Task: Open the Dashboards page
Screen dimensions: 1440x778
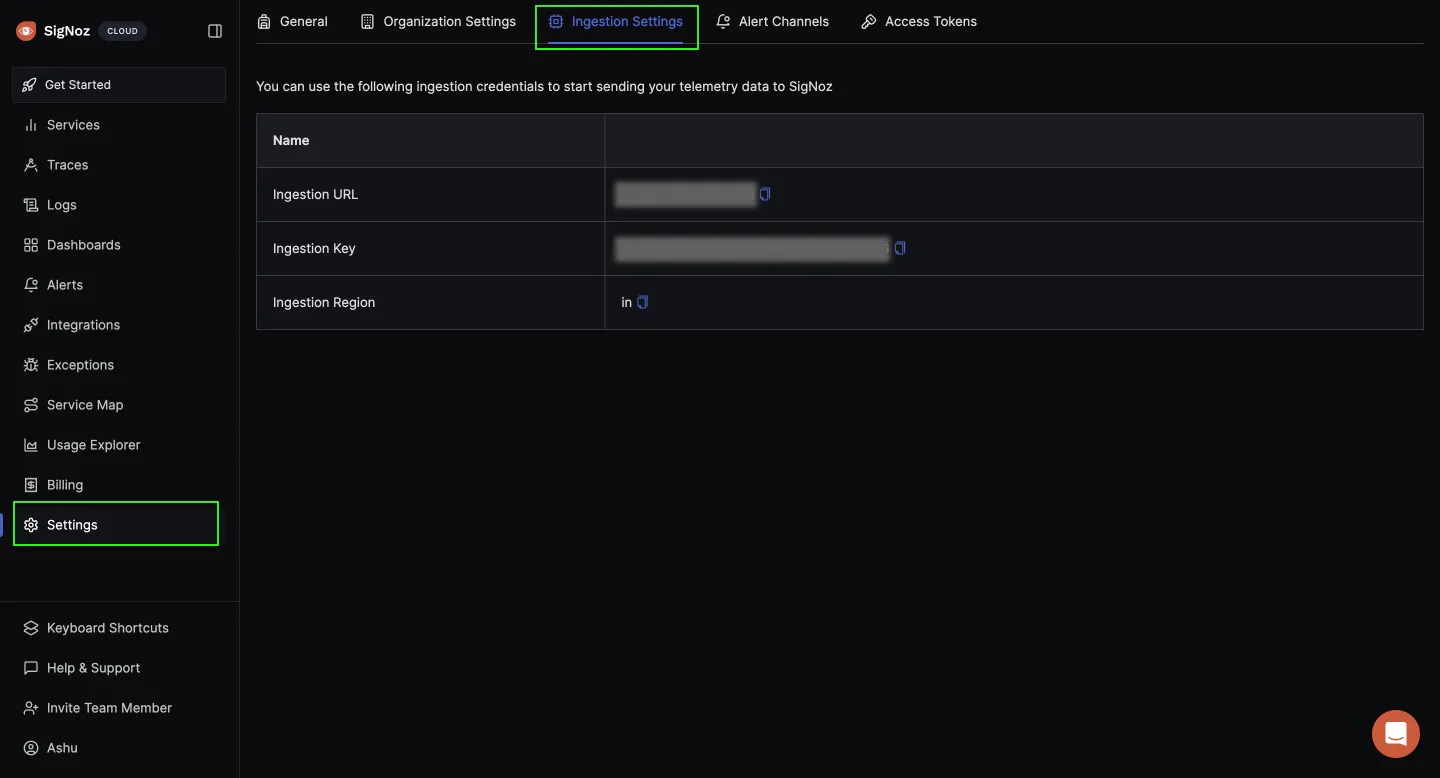Action: pos(83,245)
